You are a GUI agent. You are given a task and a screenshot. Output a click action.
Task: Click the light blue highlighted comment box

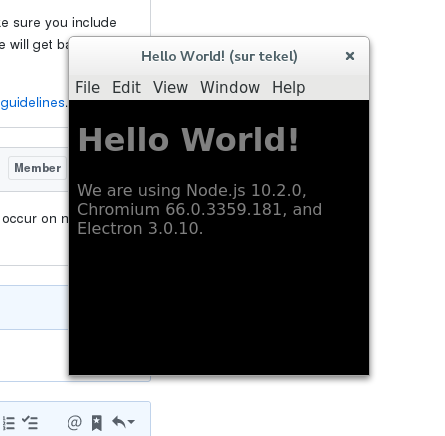click(34, 307)
